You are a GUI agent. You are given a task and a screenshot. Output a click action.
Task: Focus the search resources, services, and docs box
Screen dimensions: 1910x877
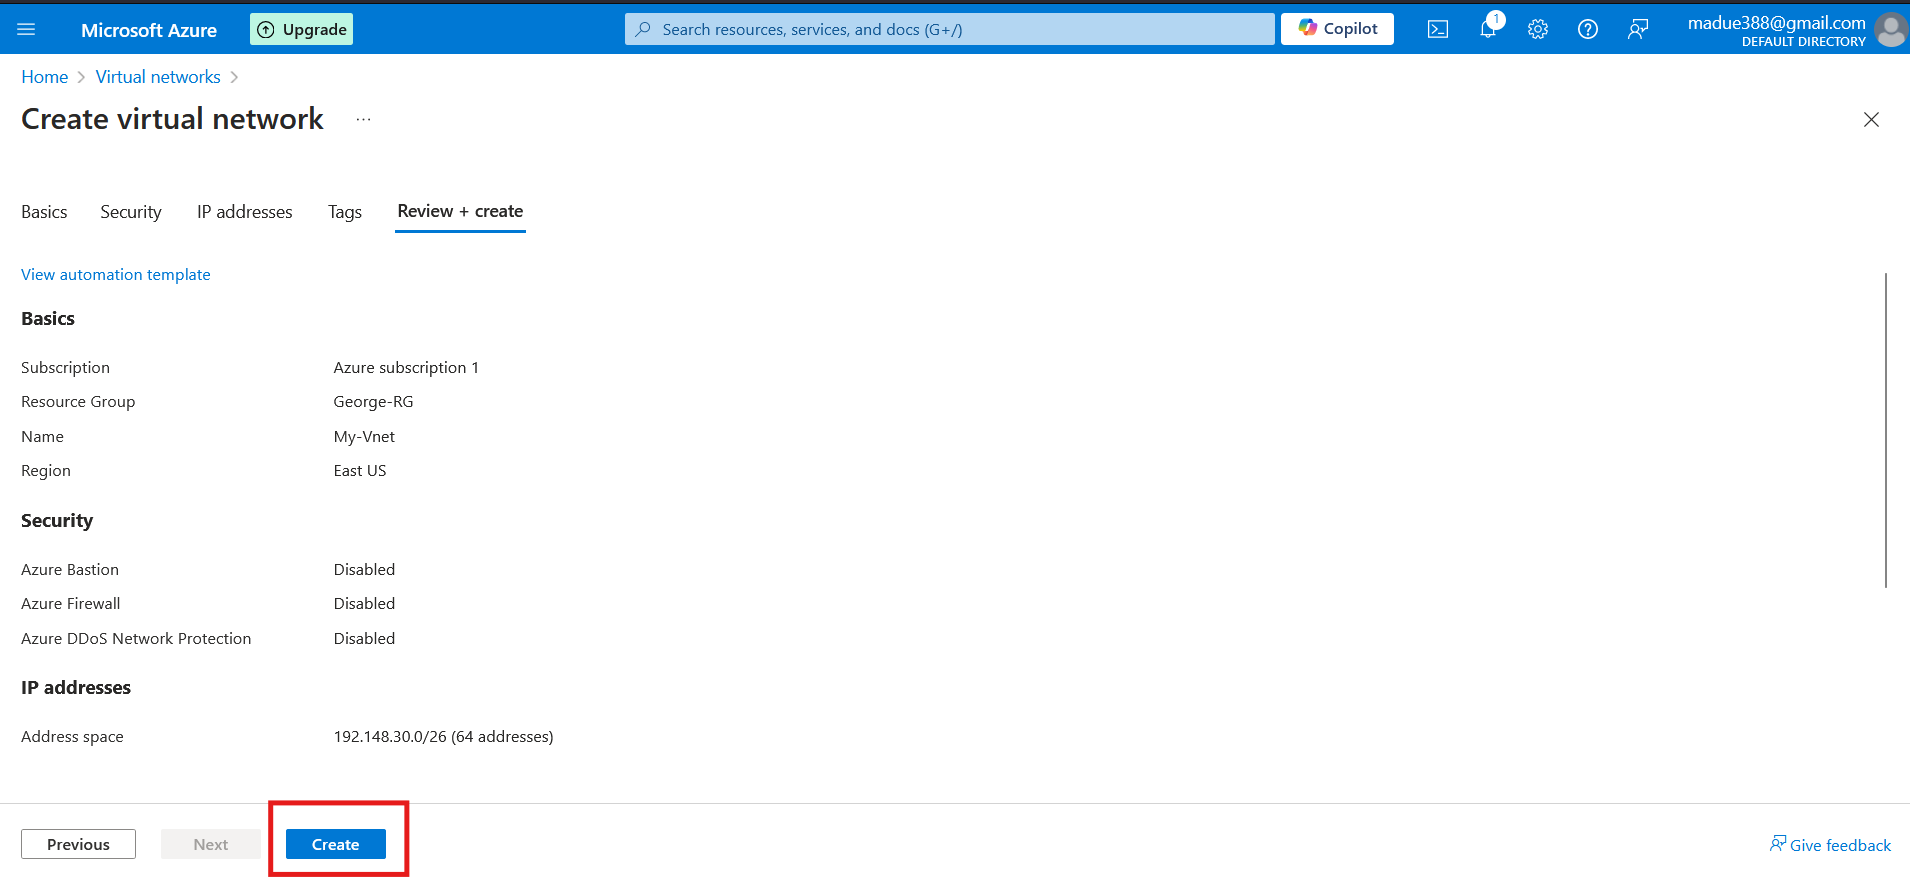(950, 29)
